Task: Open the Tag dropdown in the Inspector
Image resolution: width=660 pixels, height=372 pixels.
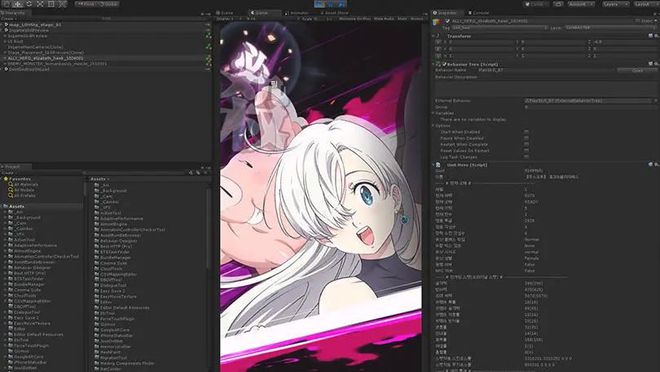Action: tap(500, 28)
